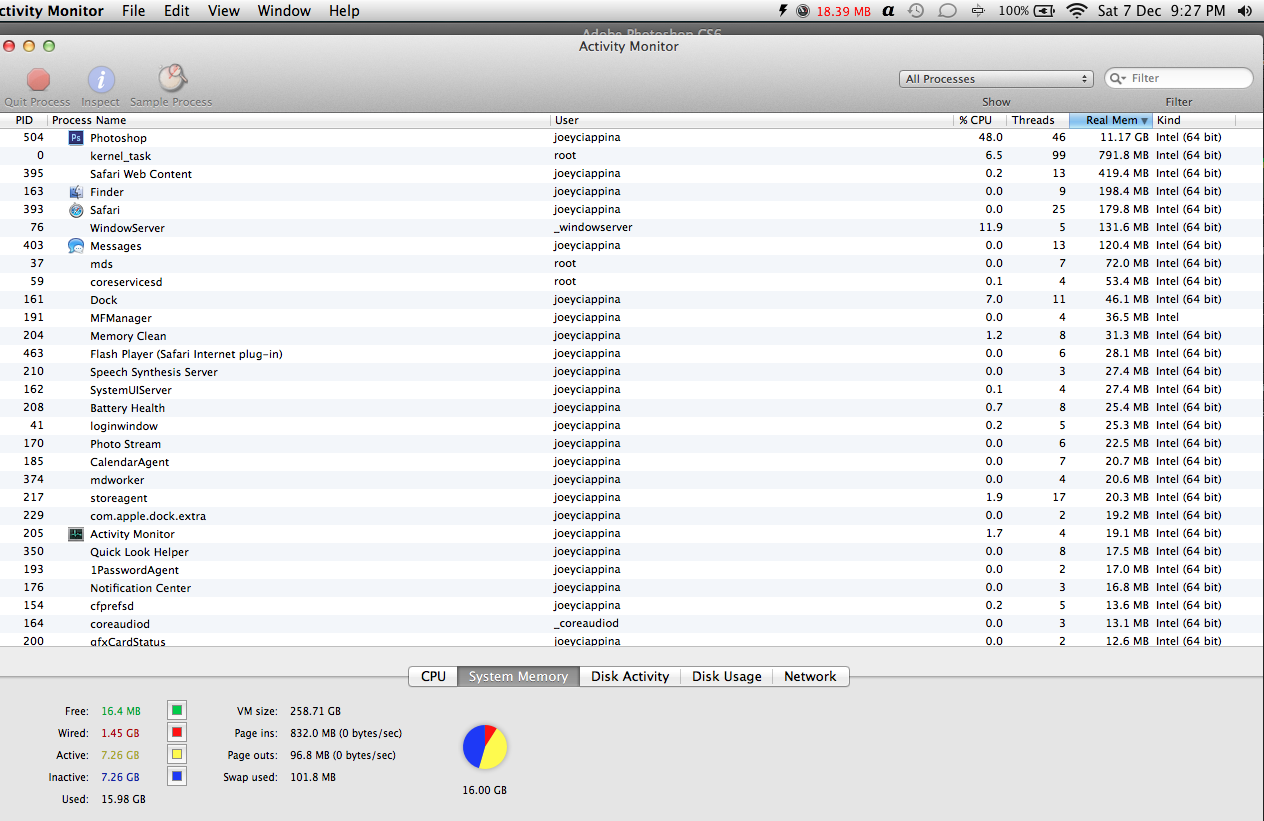Select the kernel_task process row
This screenshot has height=821, width=1264.
(x=632, y=156)
